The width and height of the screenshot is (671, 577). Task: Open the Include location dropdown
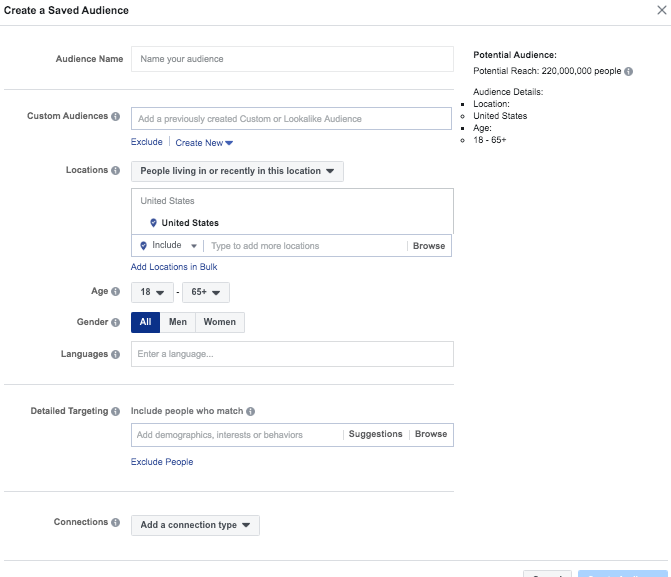(x=168, y=245)
